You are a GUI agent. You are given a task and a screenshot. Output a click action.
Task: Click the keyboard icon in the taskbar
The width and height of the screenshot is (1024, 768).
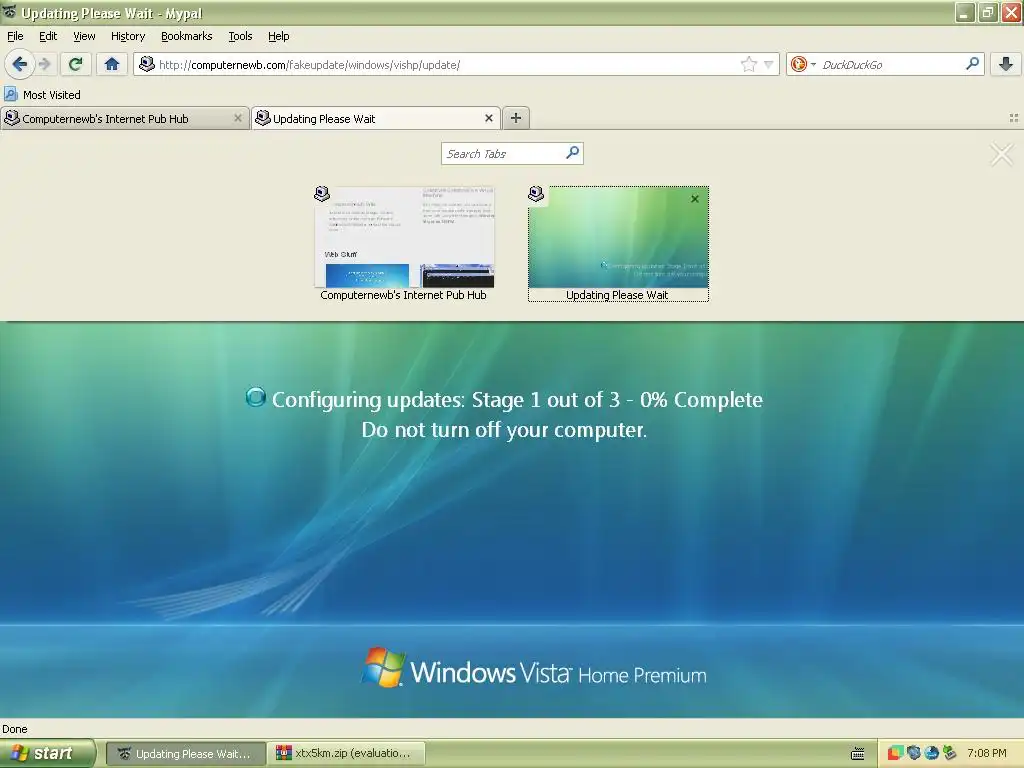[x=857, y=754]
